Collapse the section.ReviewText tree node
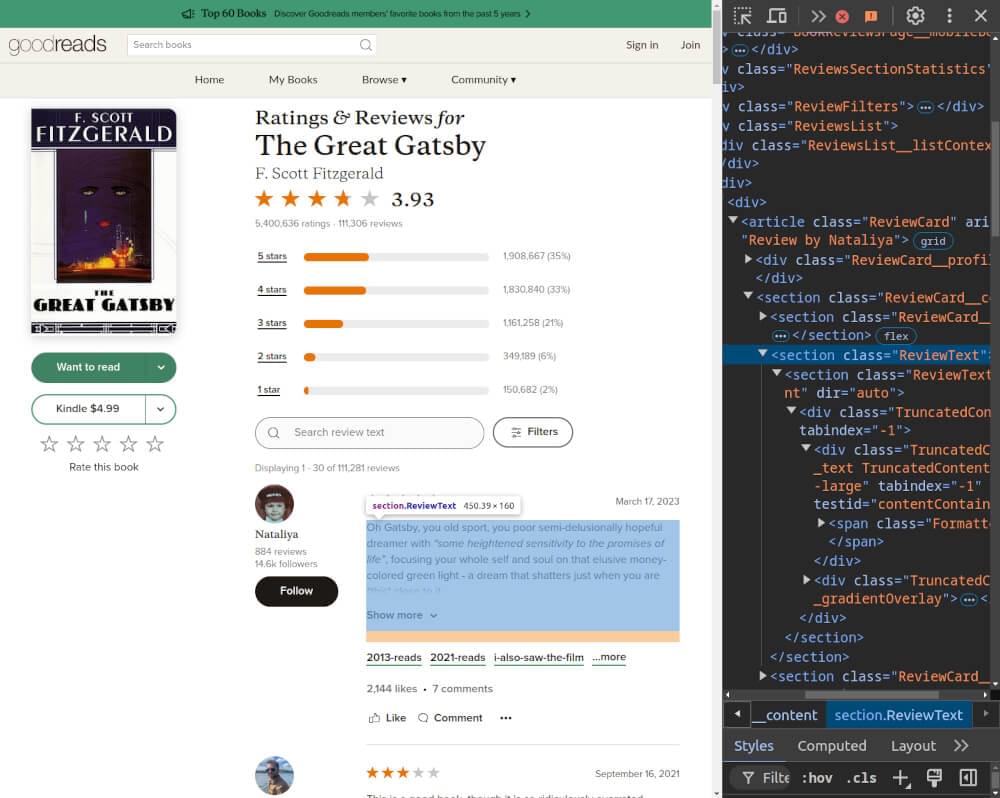Viewport: 1000px width, 798px height. [763, 354]
